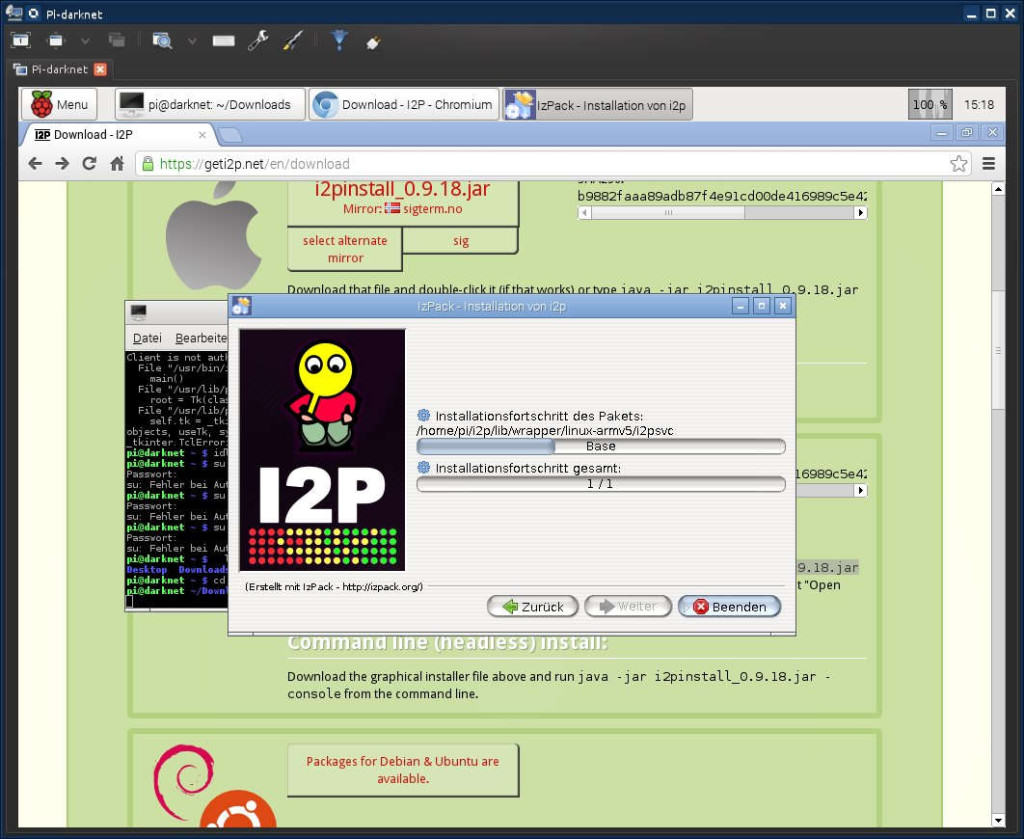Screen dimensions: 1024x839
Task: Click the green HTTPS padlock icon
Action: [148, 164]
